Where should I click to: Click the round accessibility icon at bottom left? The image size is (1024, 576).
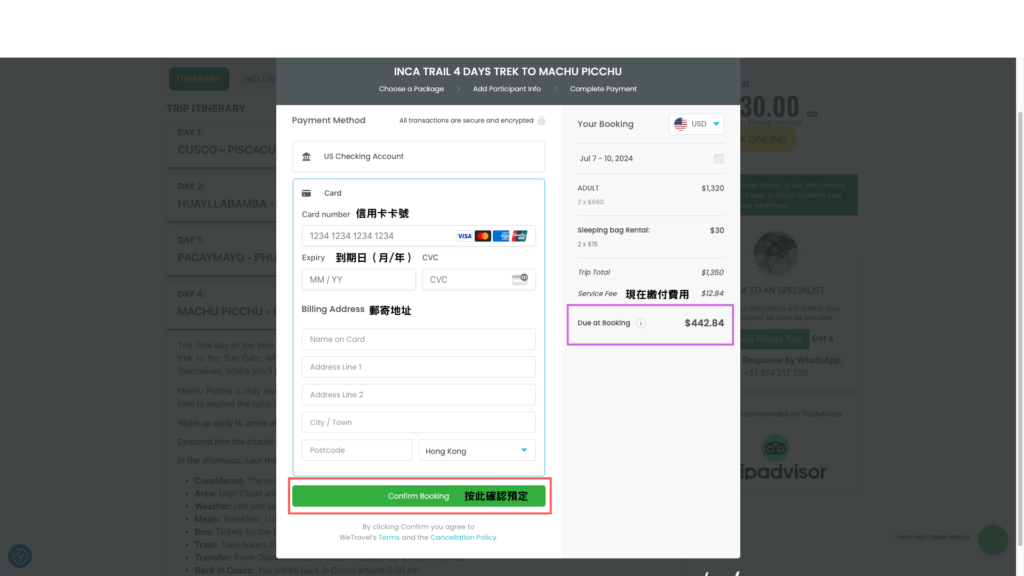coord(20,556)
